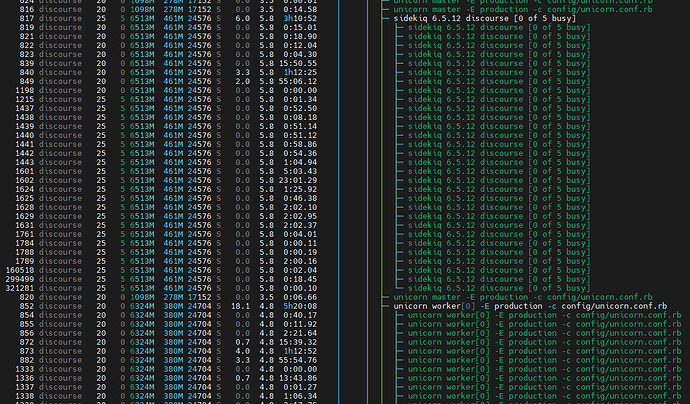Click PID 822 discourse process
Viewport: 690px width, 404px height.
tap(27, 45)
